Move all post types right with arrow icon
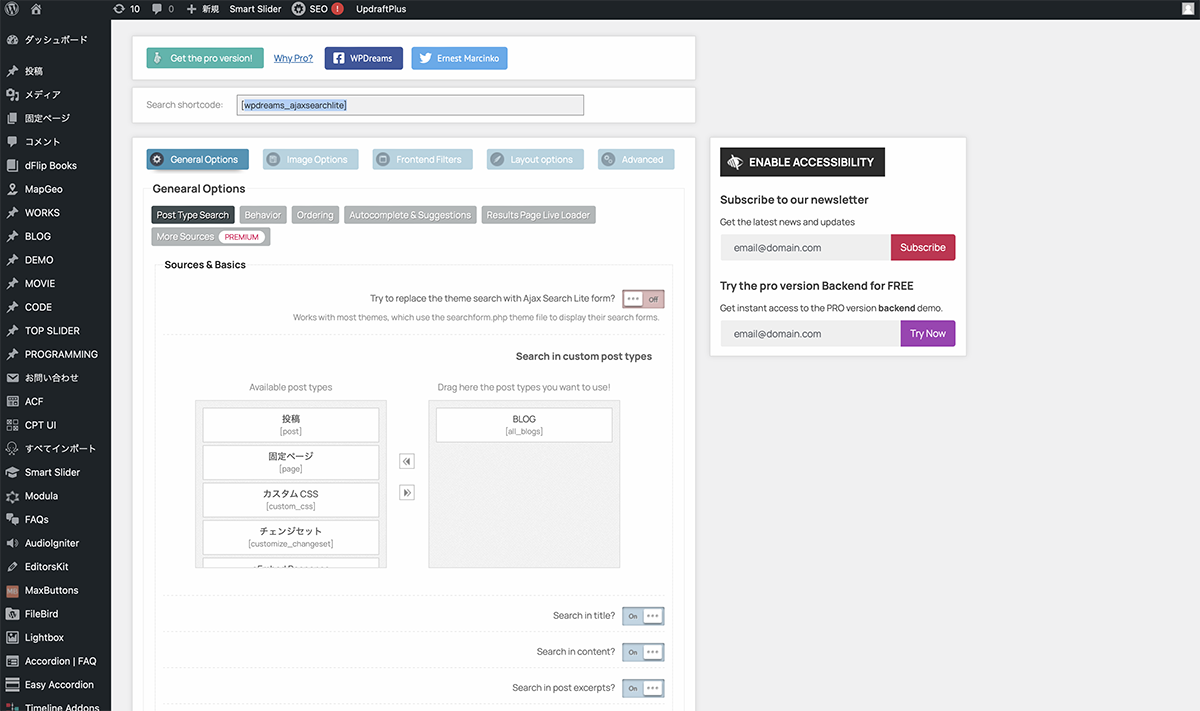The width and height of the screenshot is (1200, 711). [407, 492]
